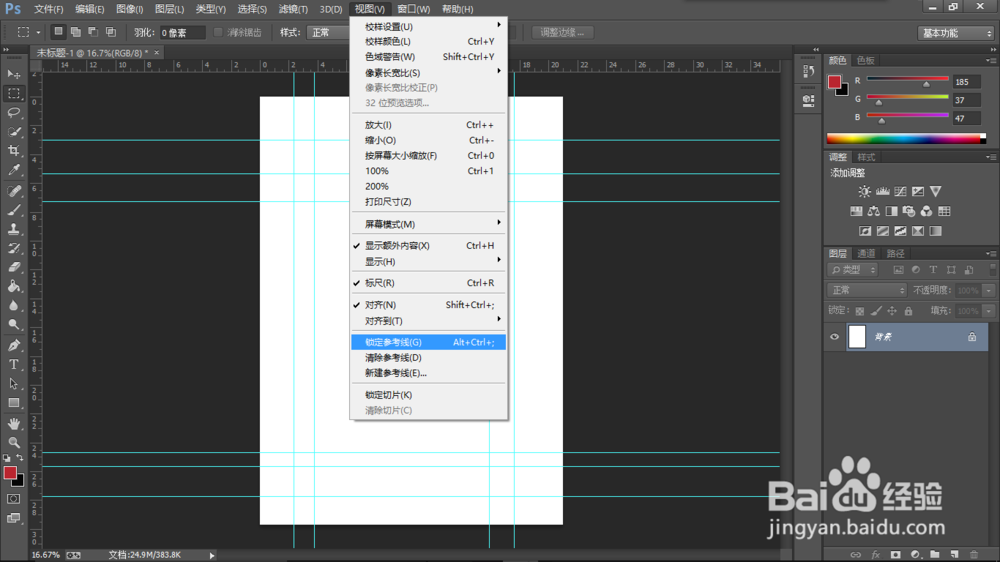Open layer filter 类型 dropdown
Screen dimensions: 1000x562
tap(853, 270)
